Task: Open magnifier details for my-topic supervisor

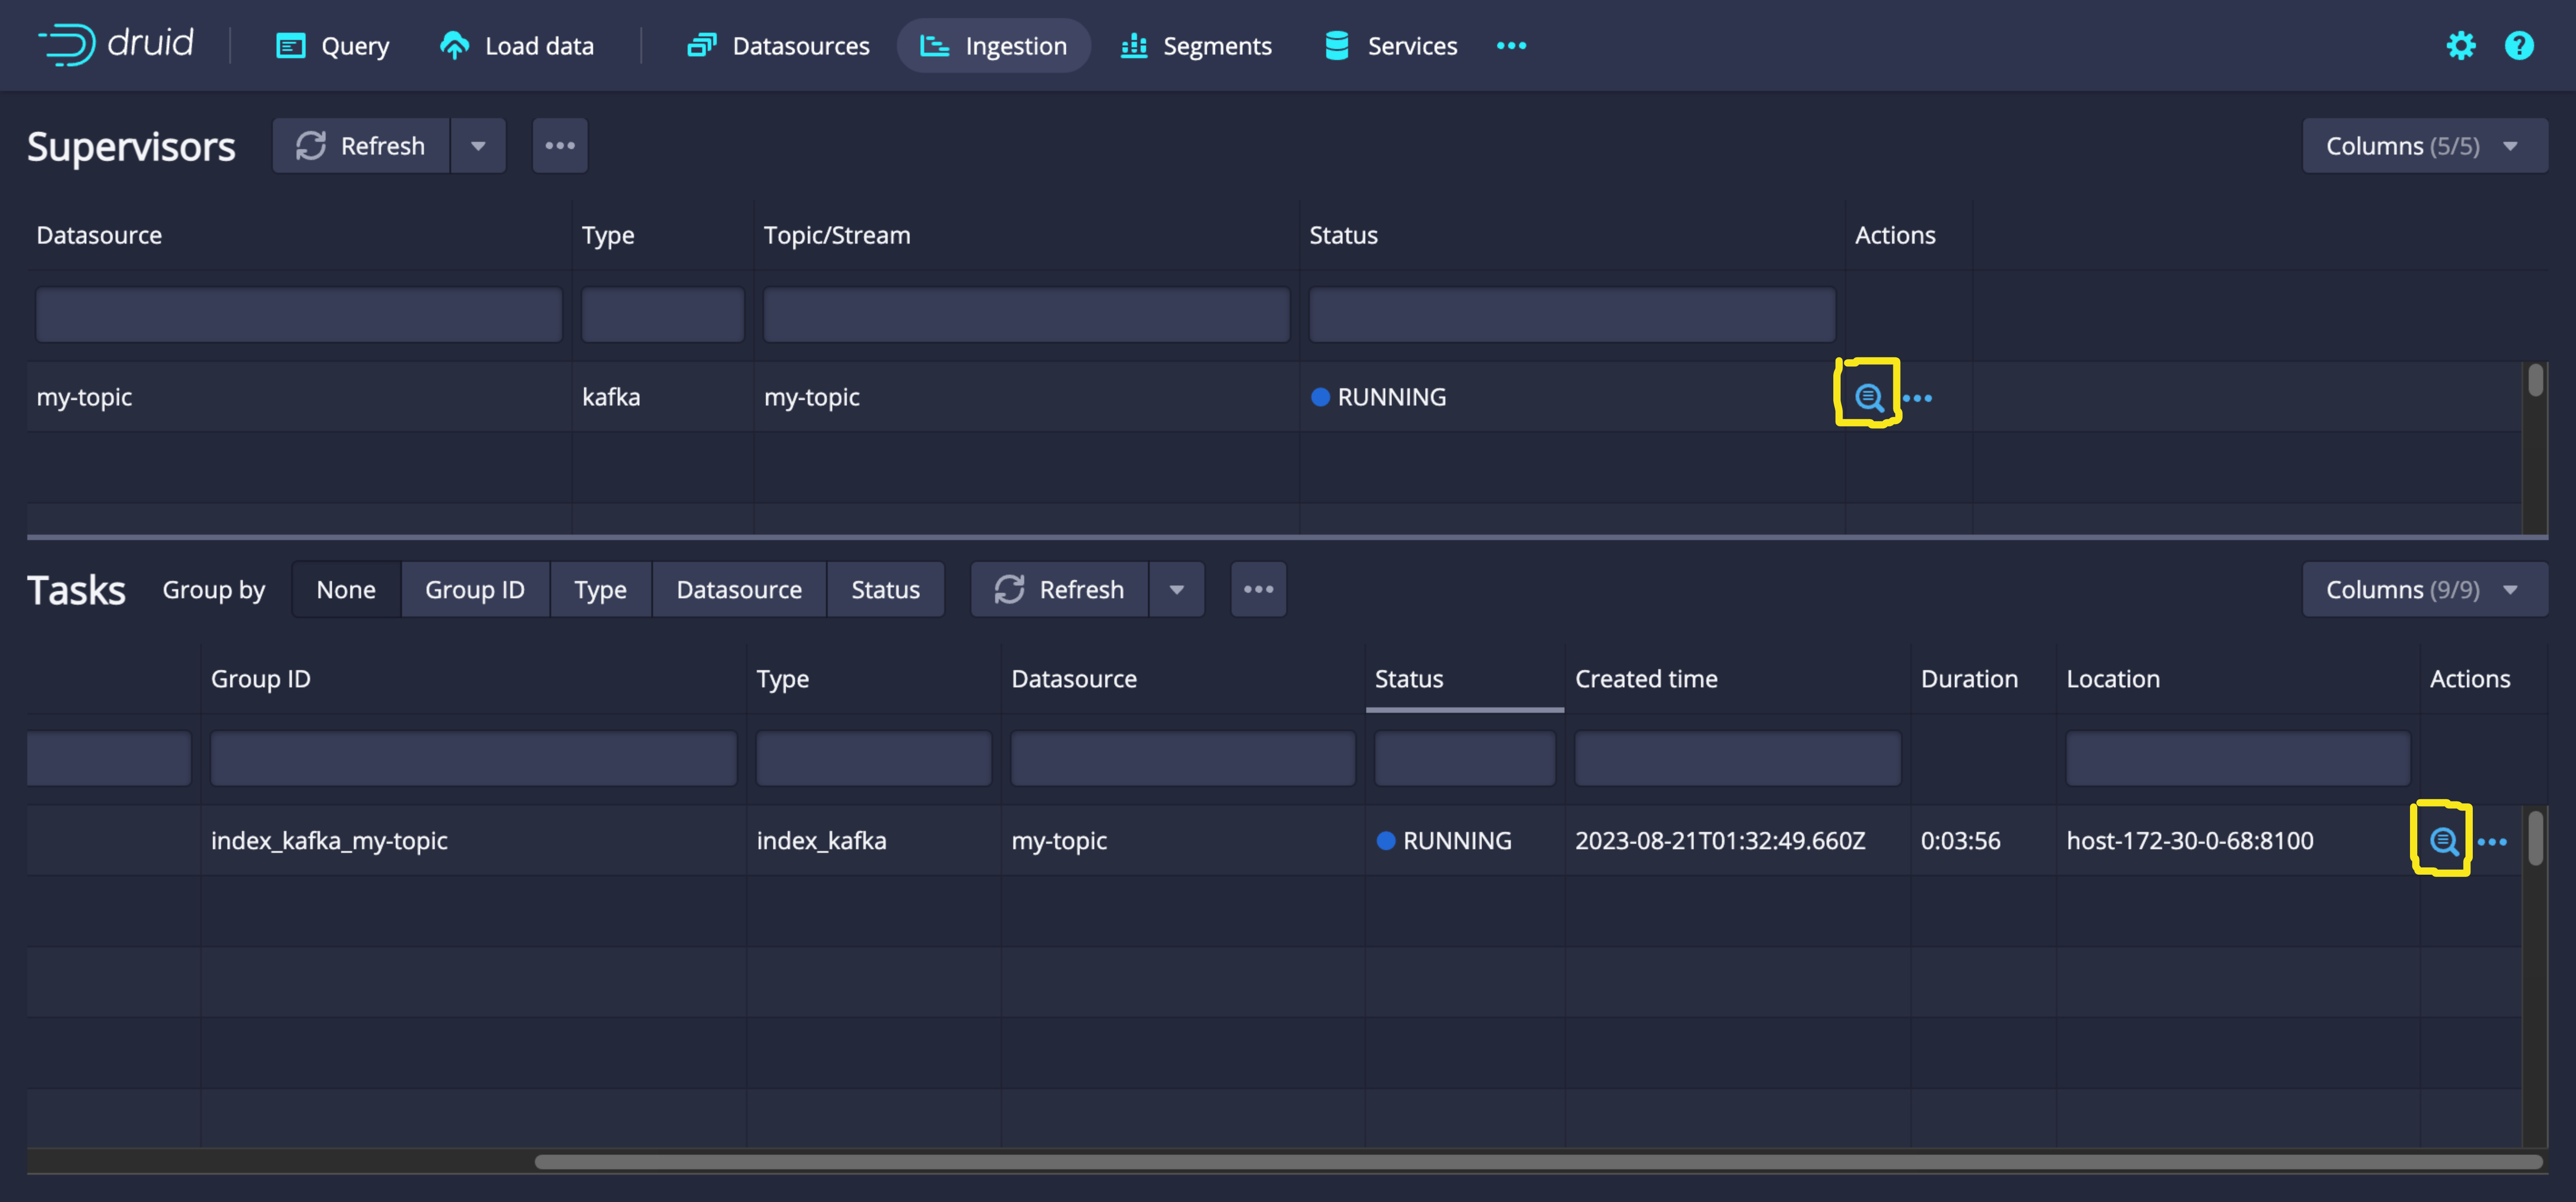Action: pos(1868,398)
